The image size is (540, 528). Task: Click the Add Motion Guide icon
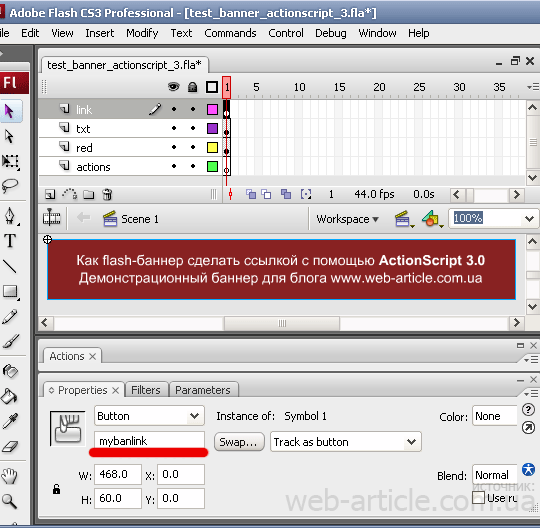coord(70,194)
